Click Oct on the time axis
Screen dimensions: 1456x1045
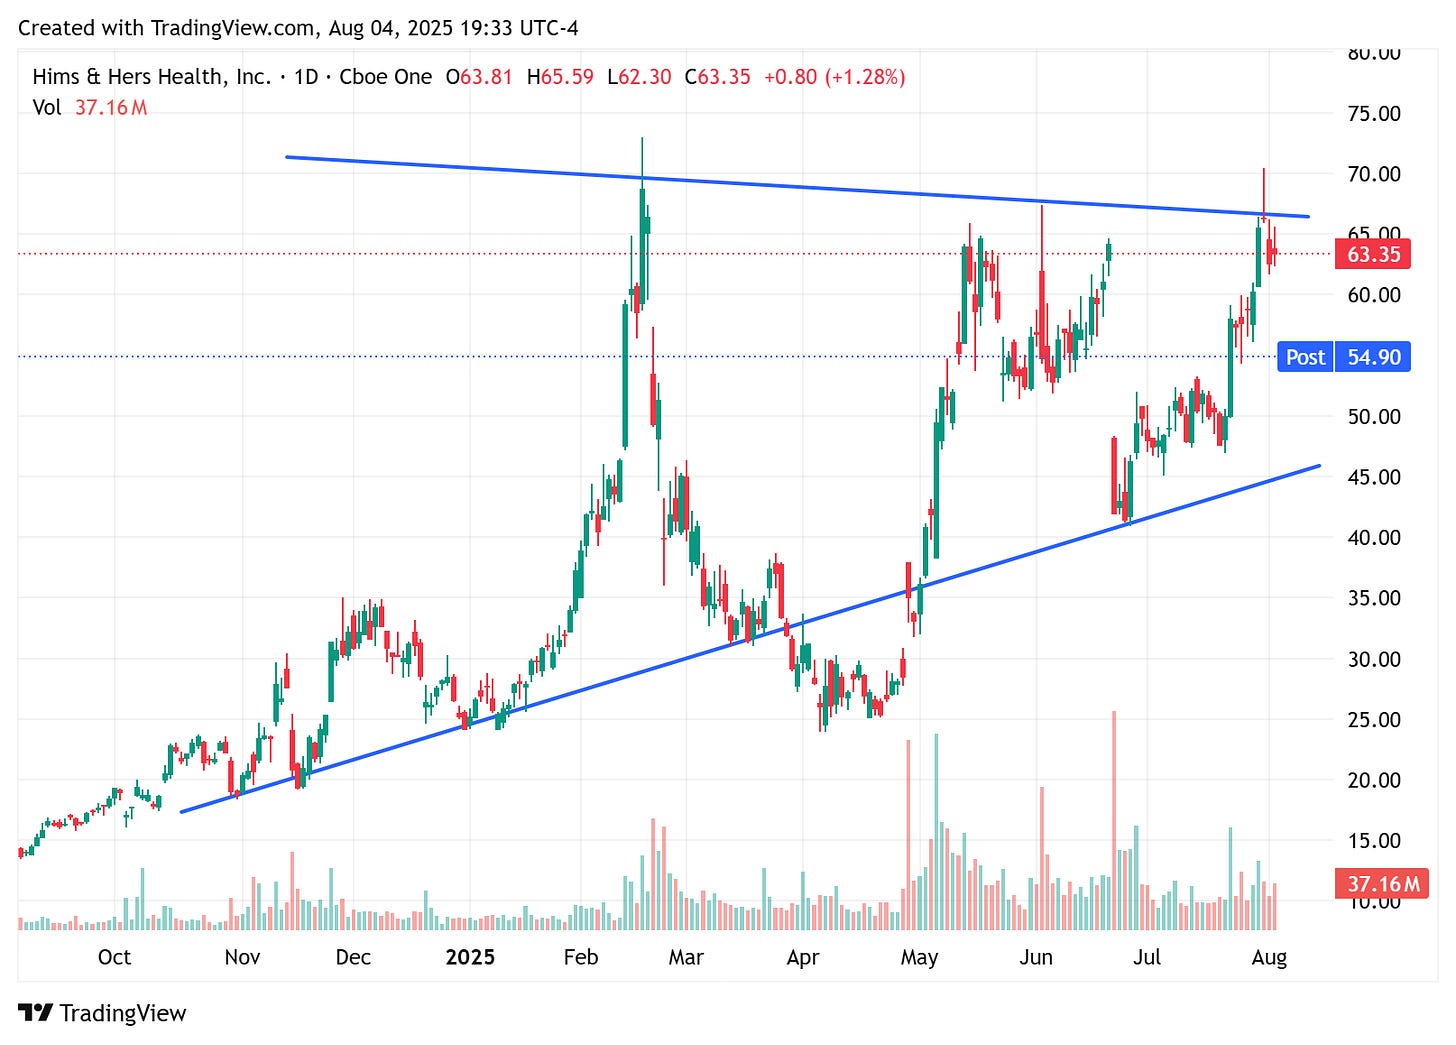coord(115,957)
